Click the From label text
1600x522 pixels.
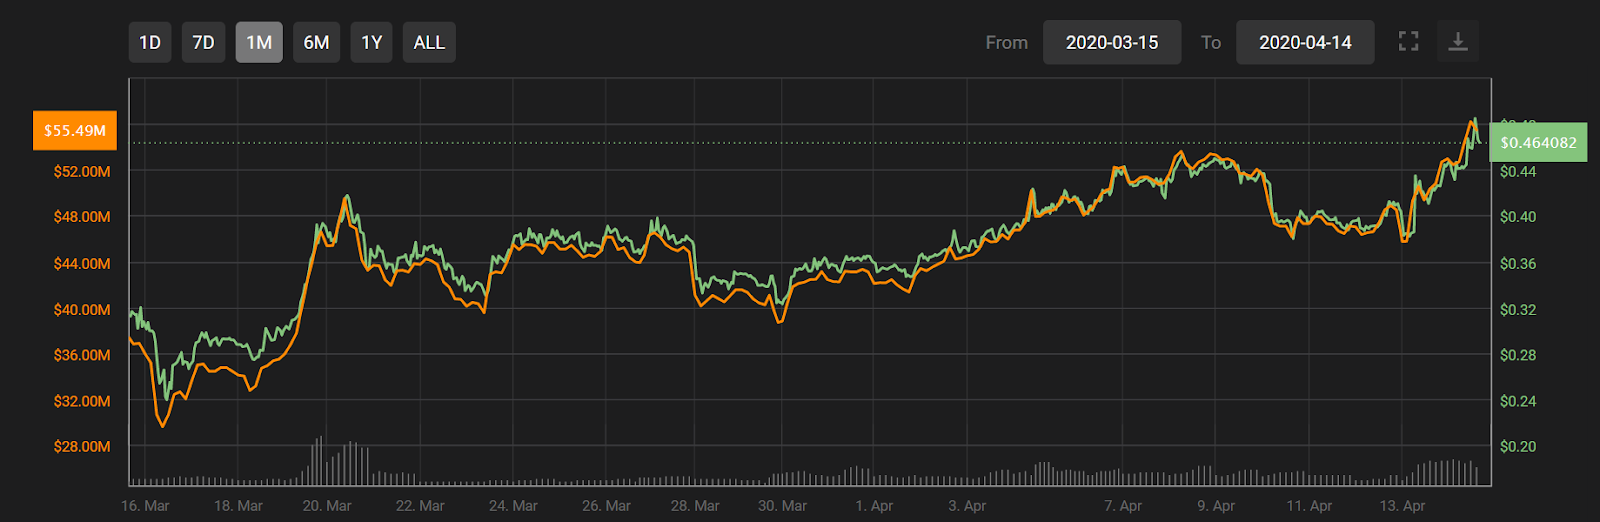1006,42
